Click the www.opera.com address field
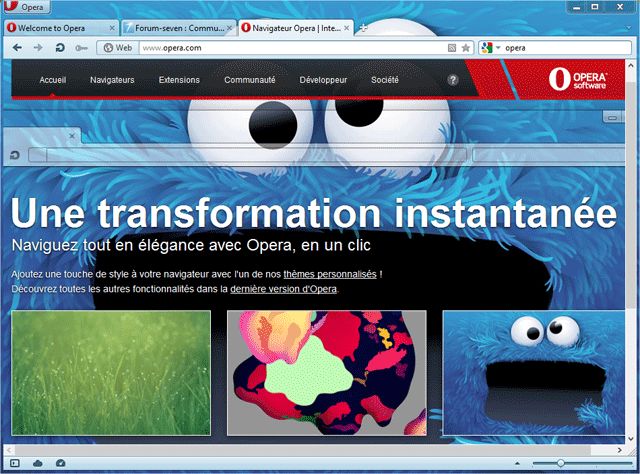 tap(290, 47)
